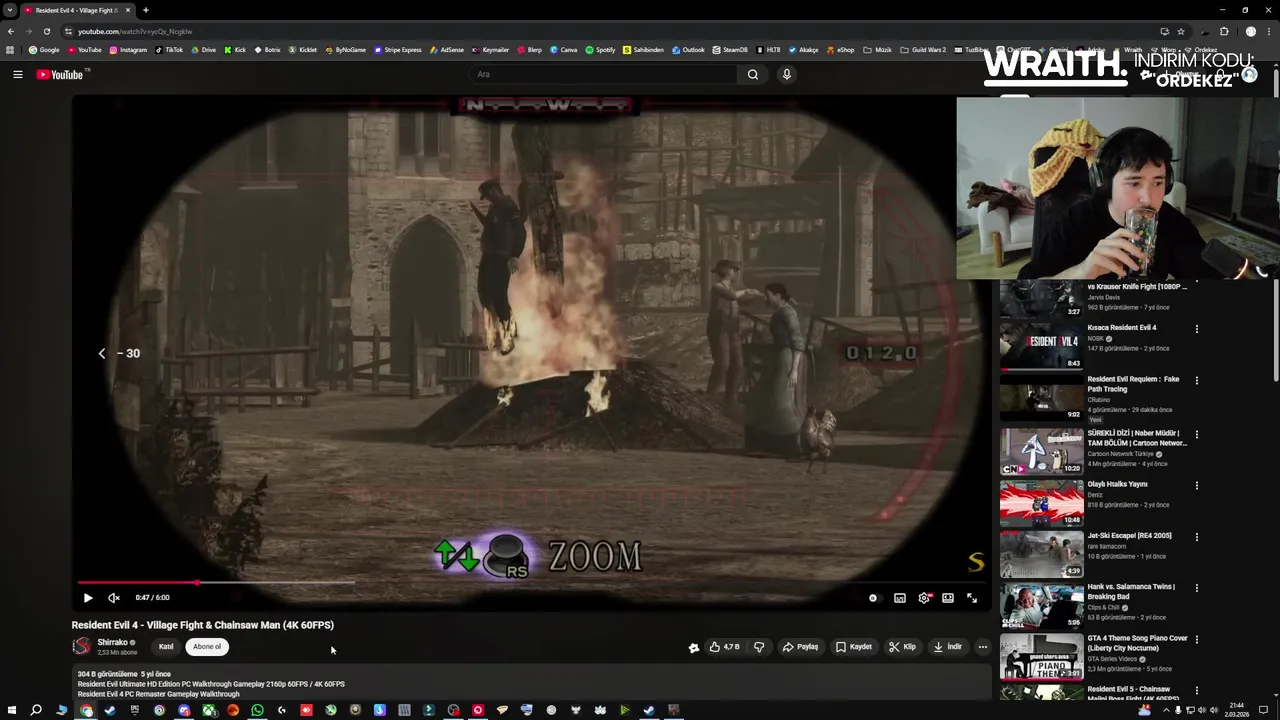This screenshot has width=1280, height=720.
Task: Click the Ara search input field
Action: (x=604, y=74)
